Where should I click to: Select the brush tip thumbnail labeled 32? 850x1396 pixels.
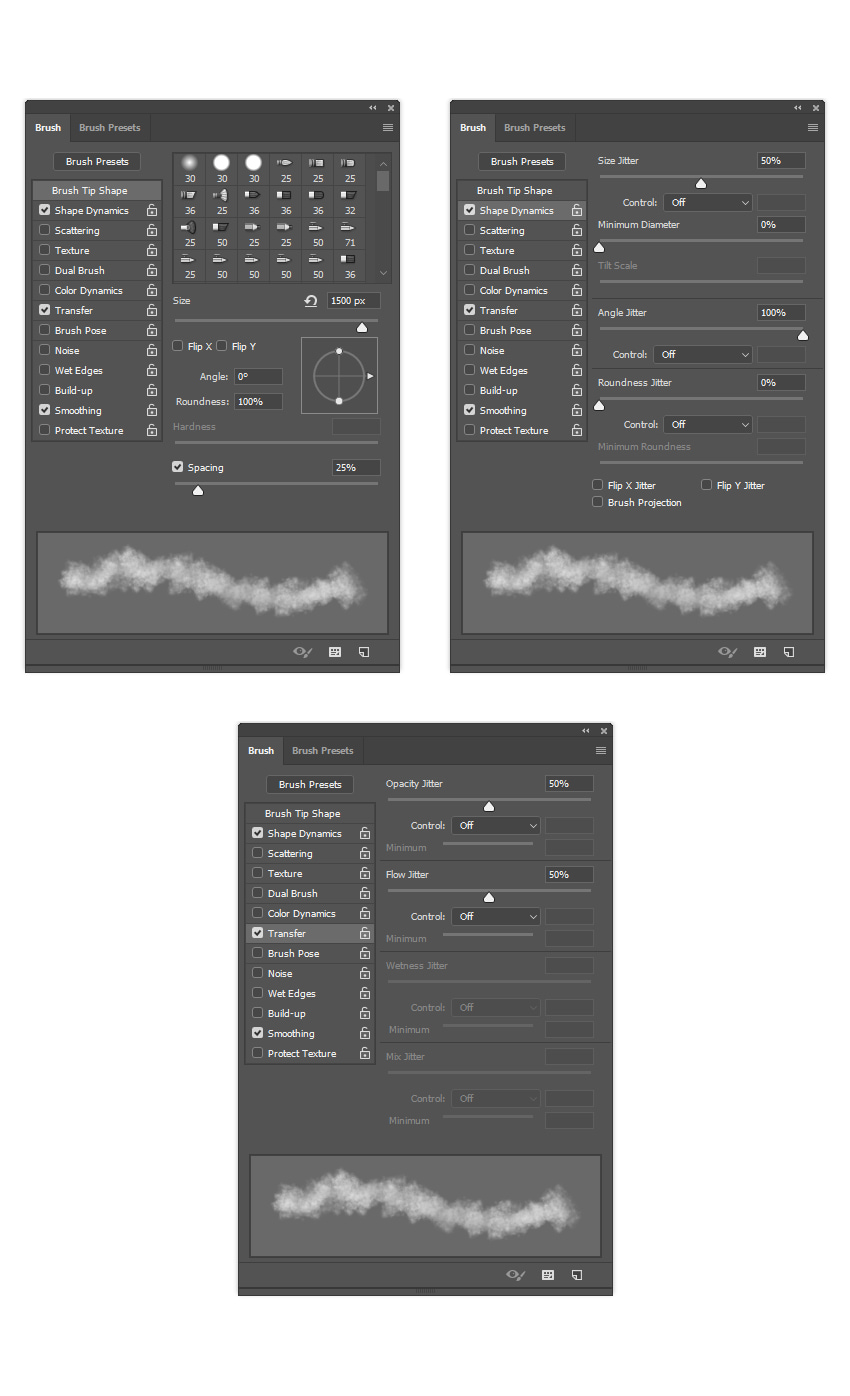(x=350, y=202)
